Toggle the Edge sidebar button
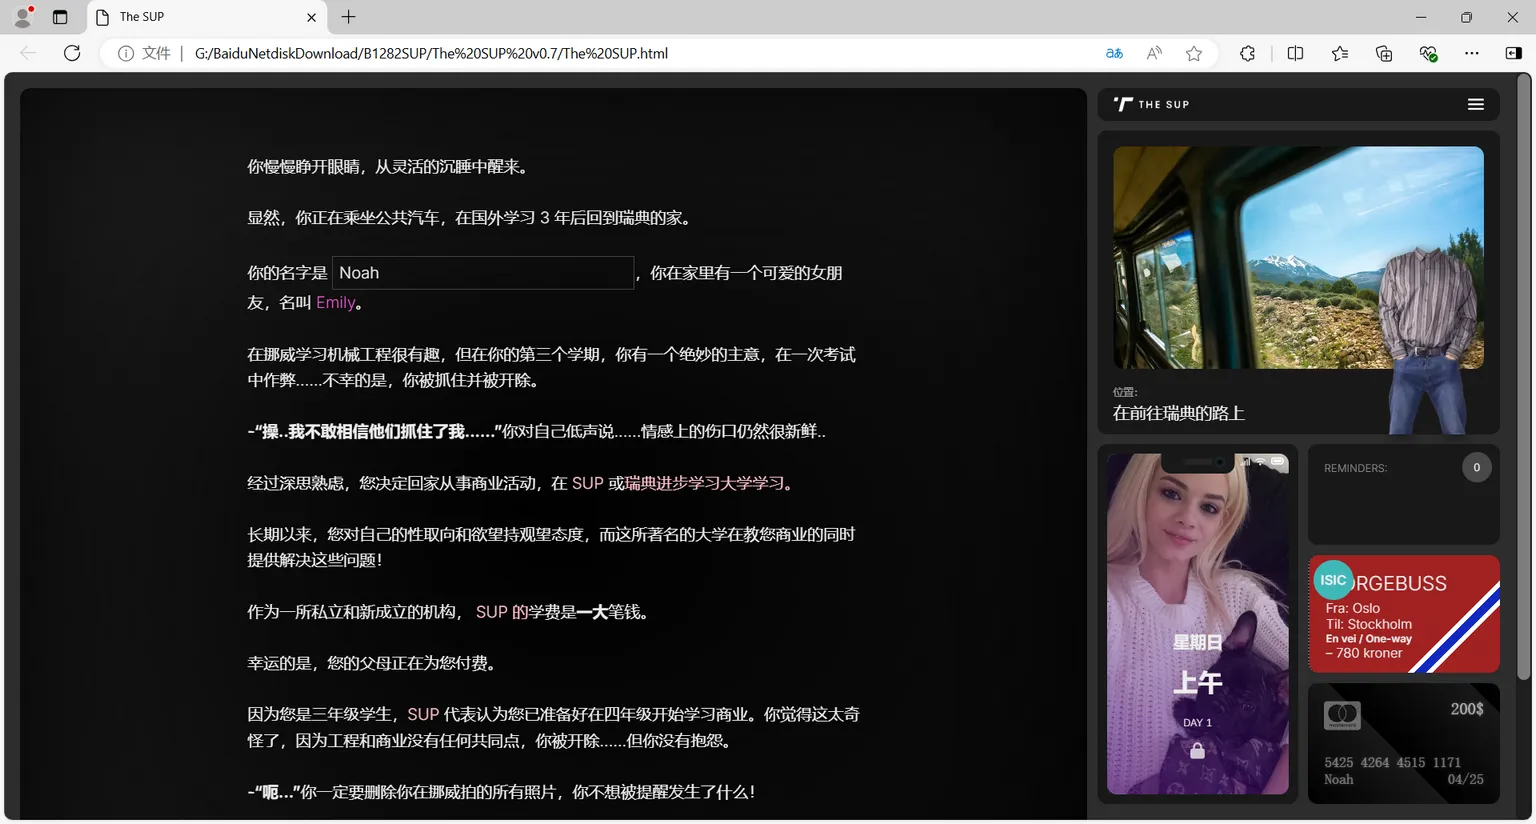 pos(1513,54)
